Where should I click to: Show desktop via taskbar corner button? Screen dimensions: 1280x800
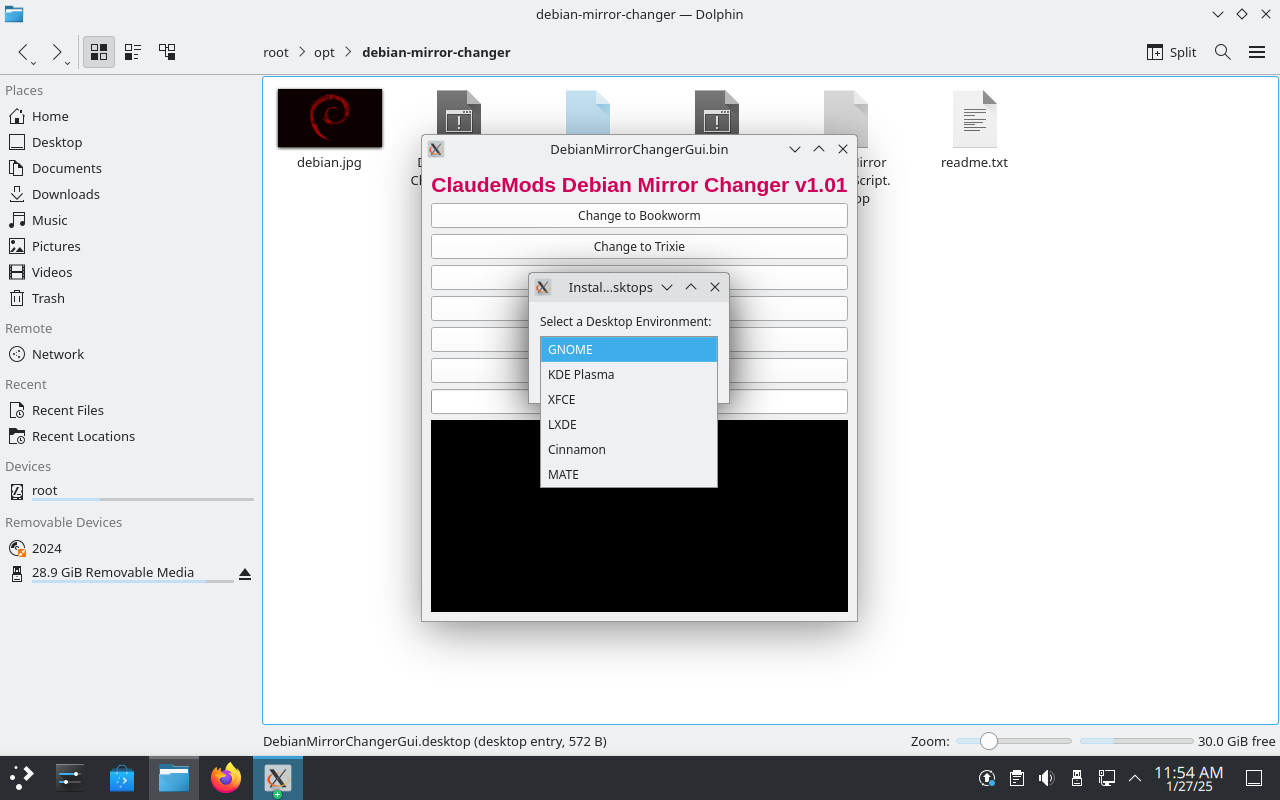[1253, 778]
